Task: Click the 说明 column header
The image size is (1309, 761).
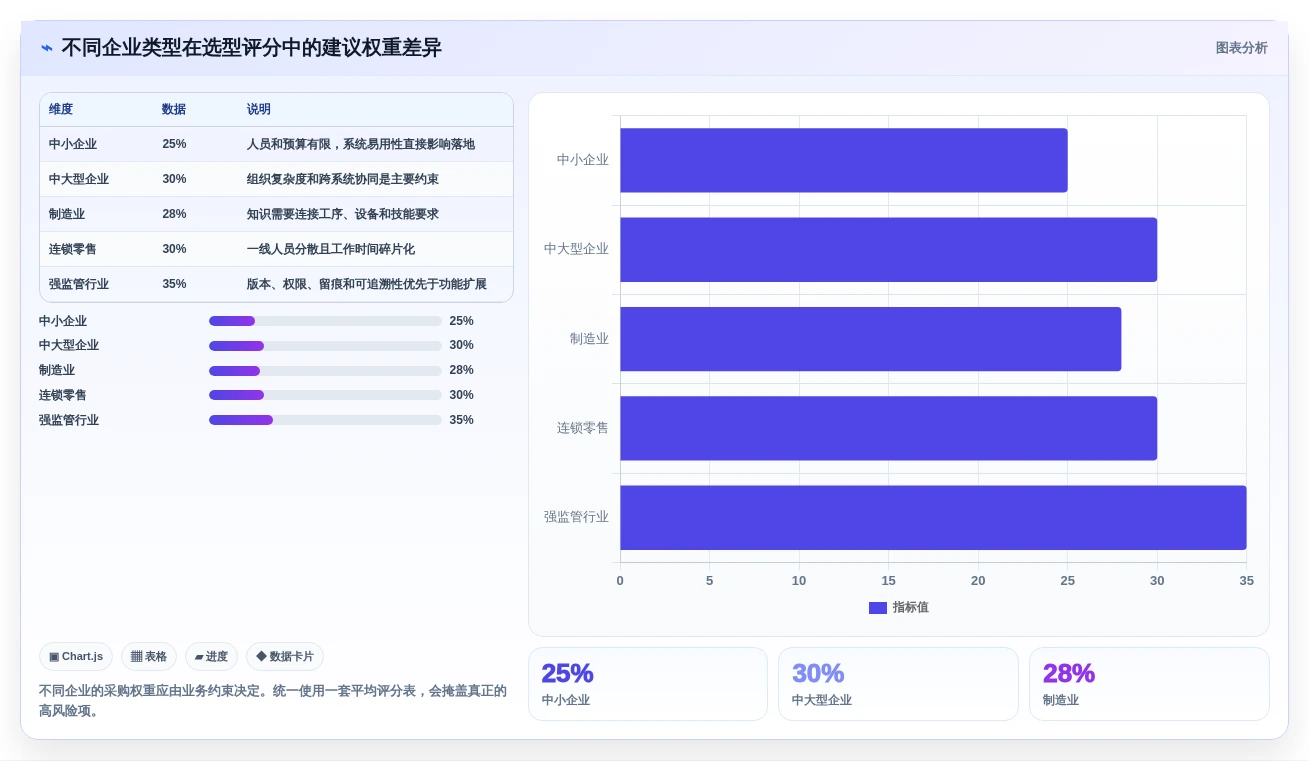Action: 259,109
